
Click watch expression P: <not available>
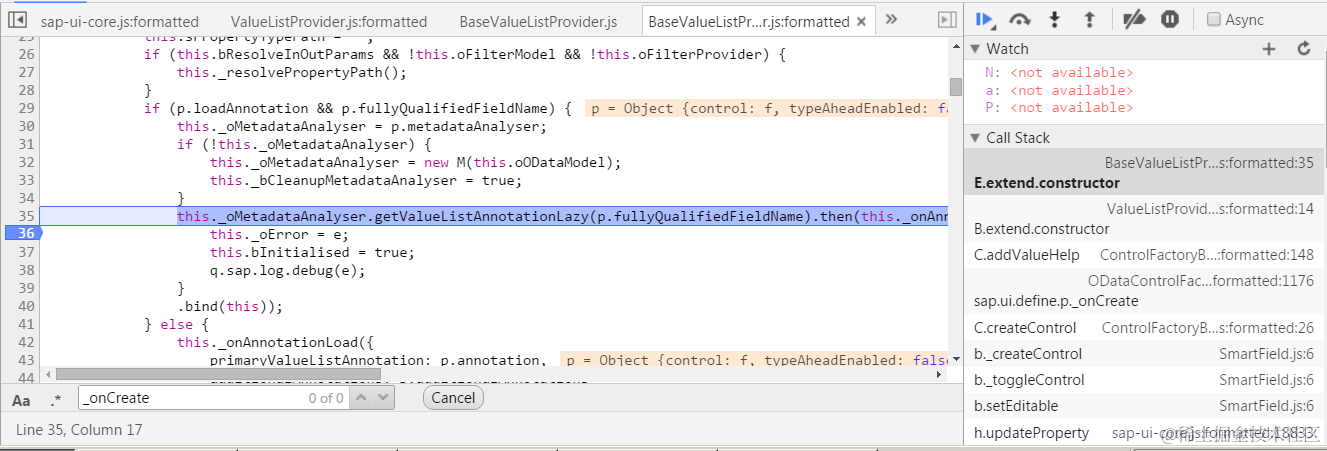pyautogui.click(x=1059, y=107)
